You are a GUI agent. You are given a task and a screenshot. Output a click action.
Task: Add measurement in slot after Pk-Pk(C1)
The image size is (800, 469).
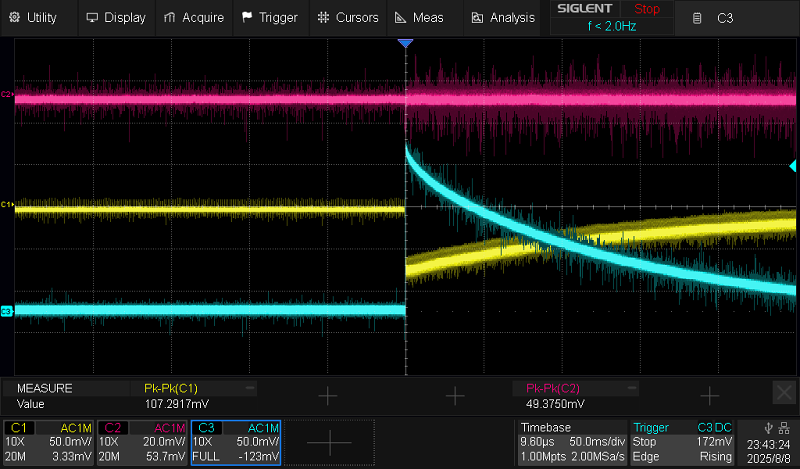[327, 396]
